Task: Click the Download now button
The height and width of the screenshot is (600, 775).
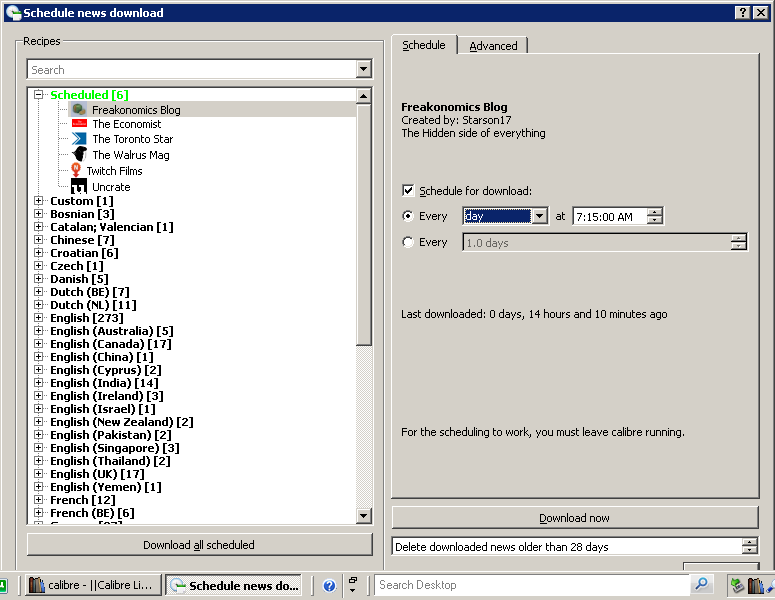Action: pos(575,518)
